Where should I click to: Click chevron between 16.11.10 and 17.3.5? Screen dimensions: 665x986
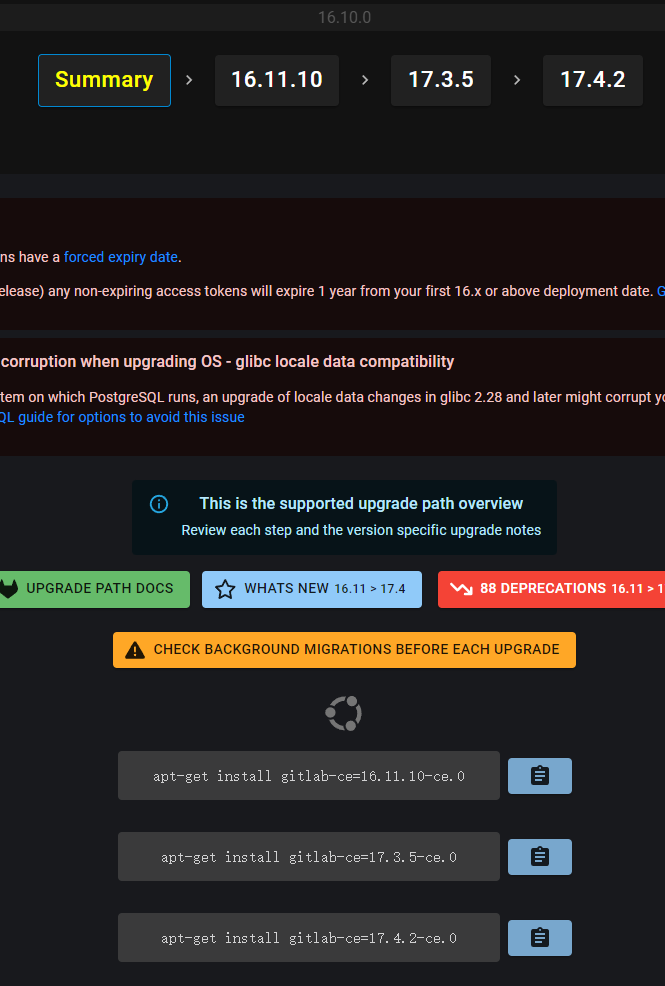tap(365, 80)
